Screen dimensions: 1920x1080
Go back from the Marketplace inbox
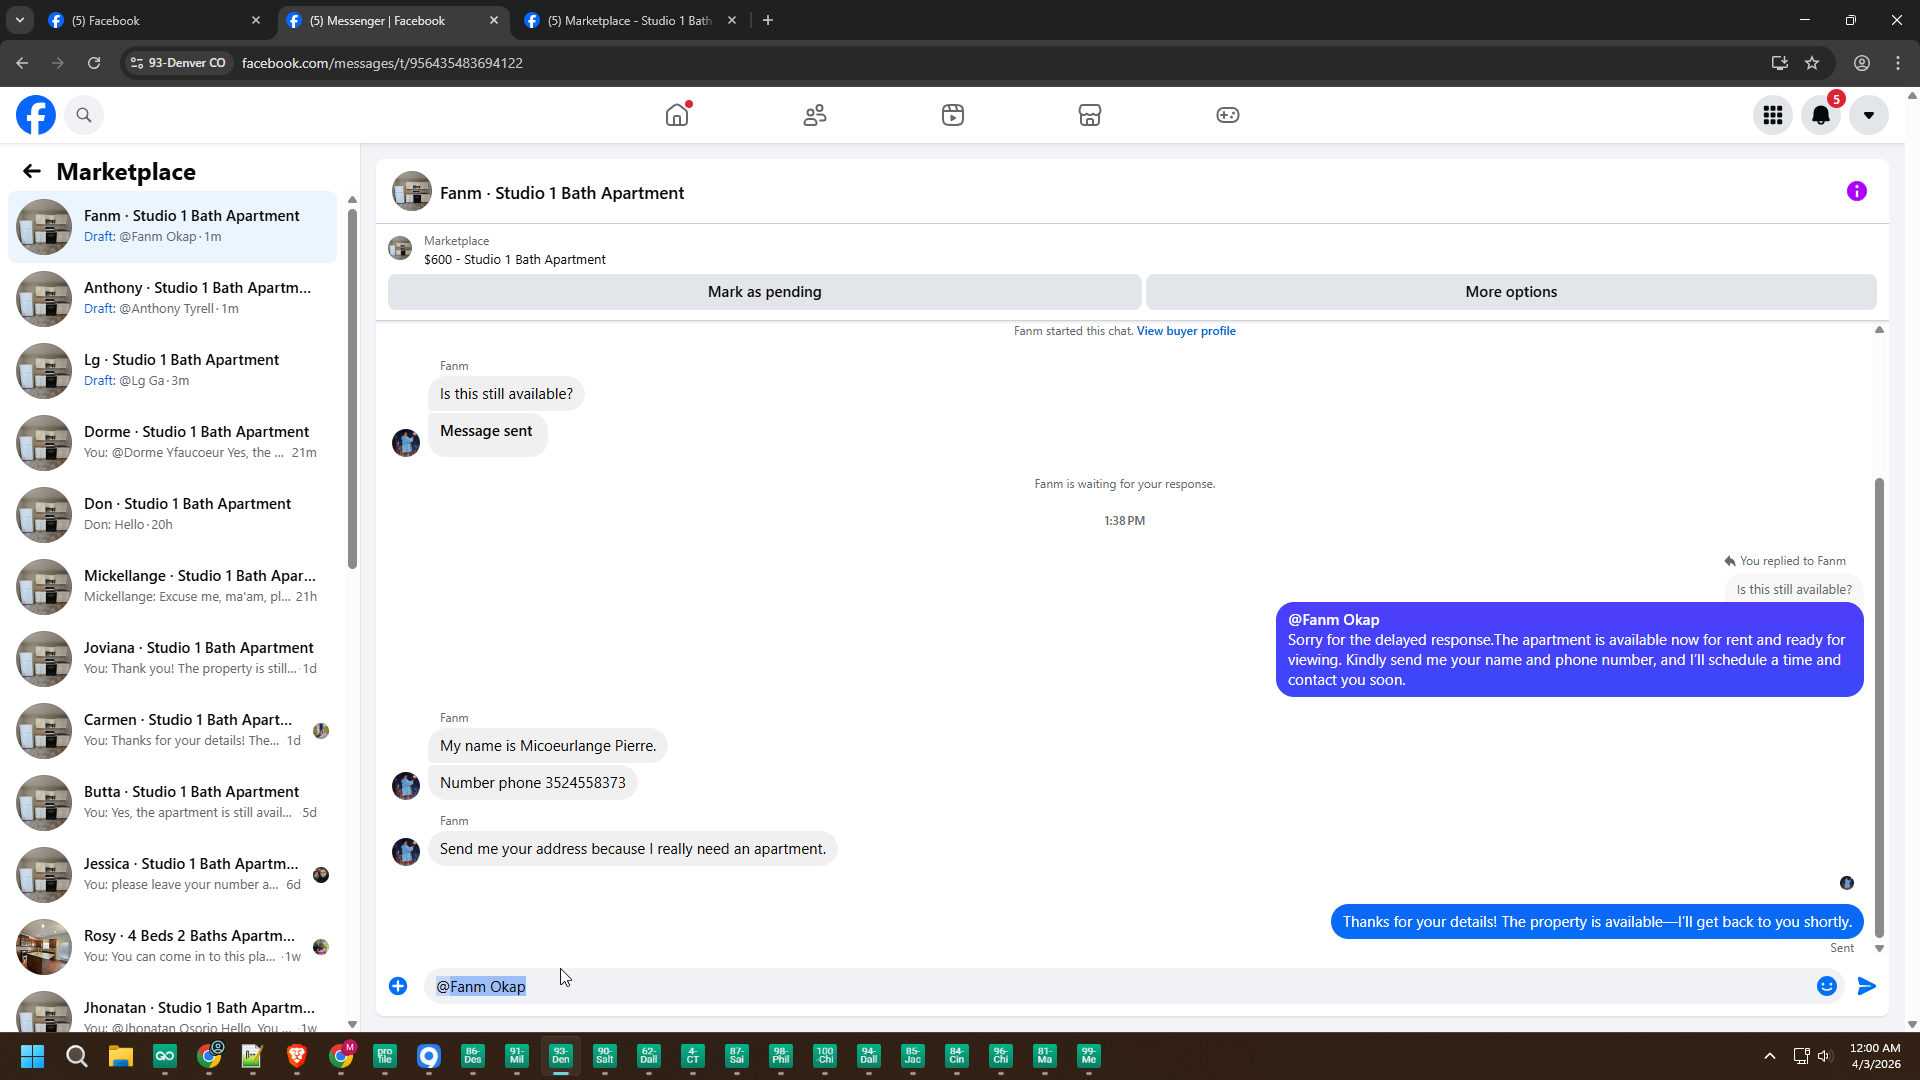click(x=32, y=171)
